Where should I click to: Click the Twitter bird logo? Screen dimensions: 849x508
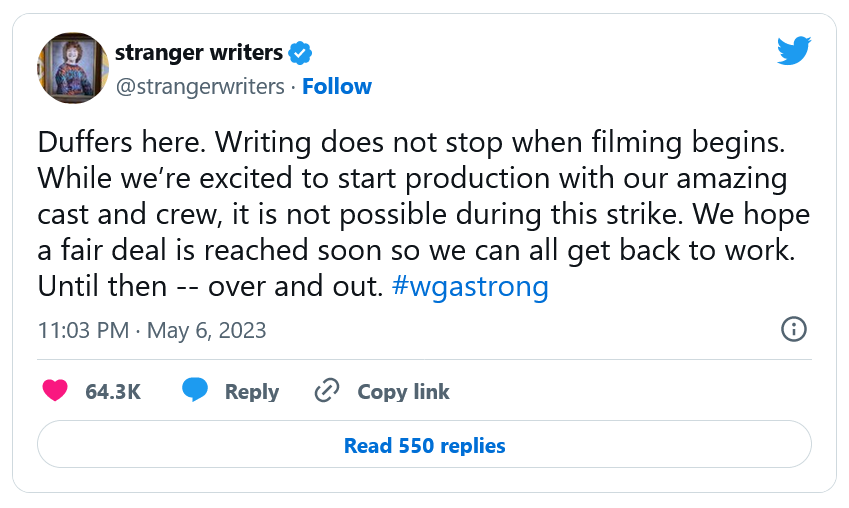click(x=793, y=51)
